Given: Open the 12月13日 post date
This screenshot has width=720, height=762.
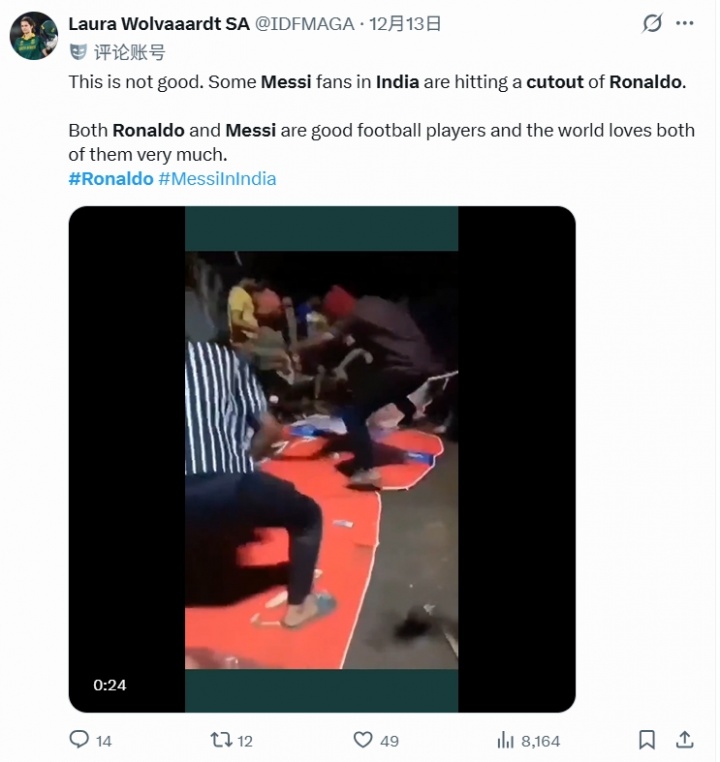Looking at the screenshot, I should tap(405, 24).
